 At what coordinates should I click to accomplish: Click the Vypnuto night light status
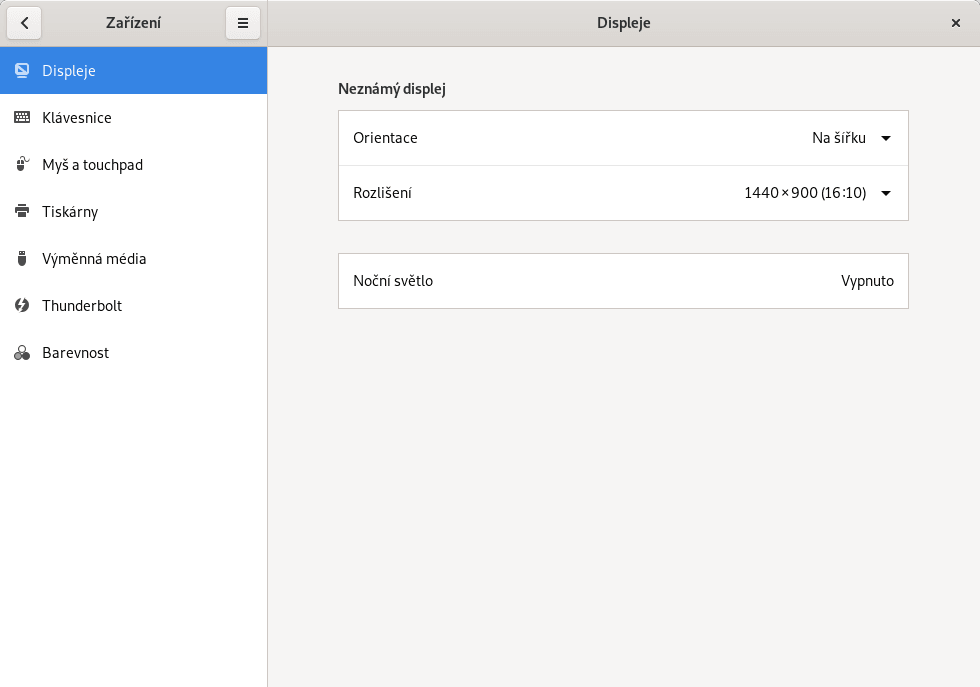pyautogui.click(x=867, y=281)
